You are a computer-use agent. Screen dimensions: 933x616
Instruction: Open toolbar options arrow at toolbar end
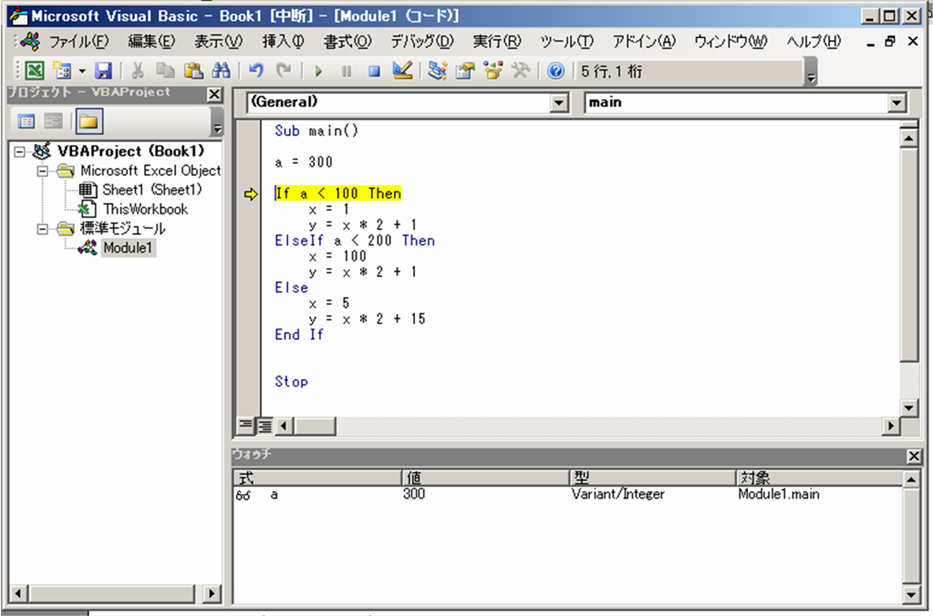tap(810, 73)
